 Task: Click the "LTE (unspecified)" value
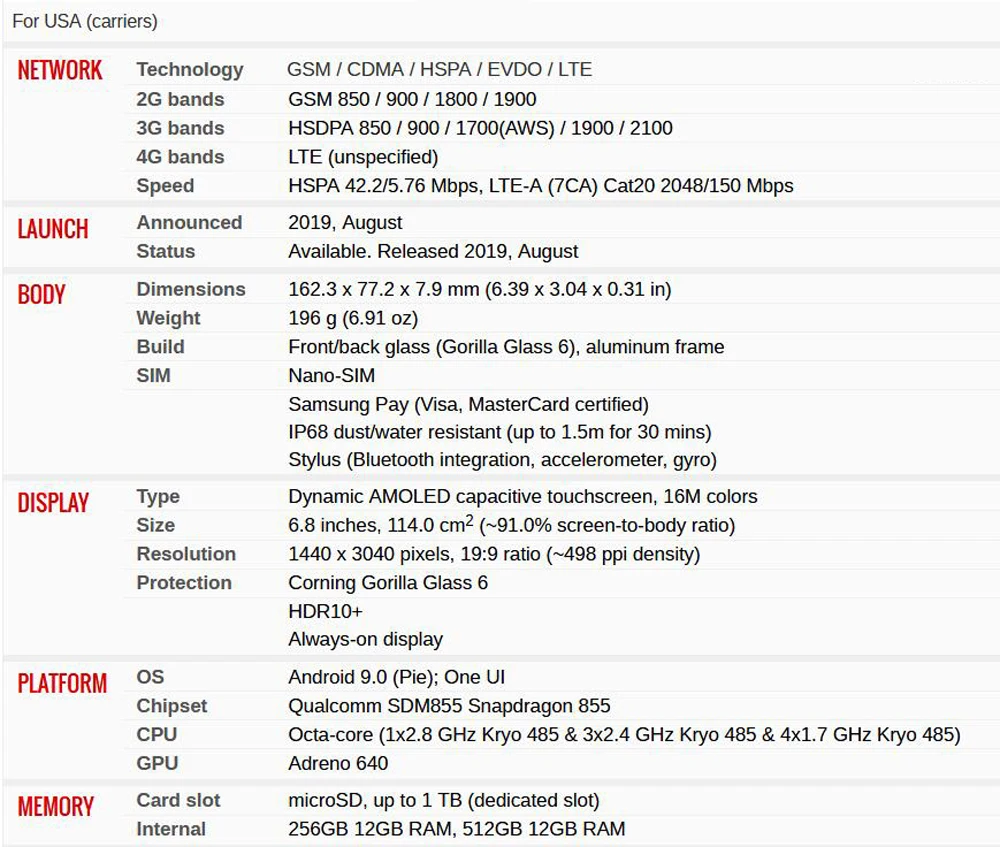[363, 158]
